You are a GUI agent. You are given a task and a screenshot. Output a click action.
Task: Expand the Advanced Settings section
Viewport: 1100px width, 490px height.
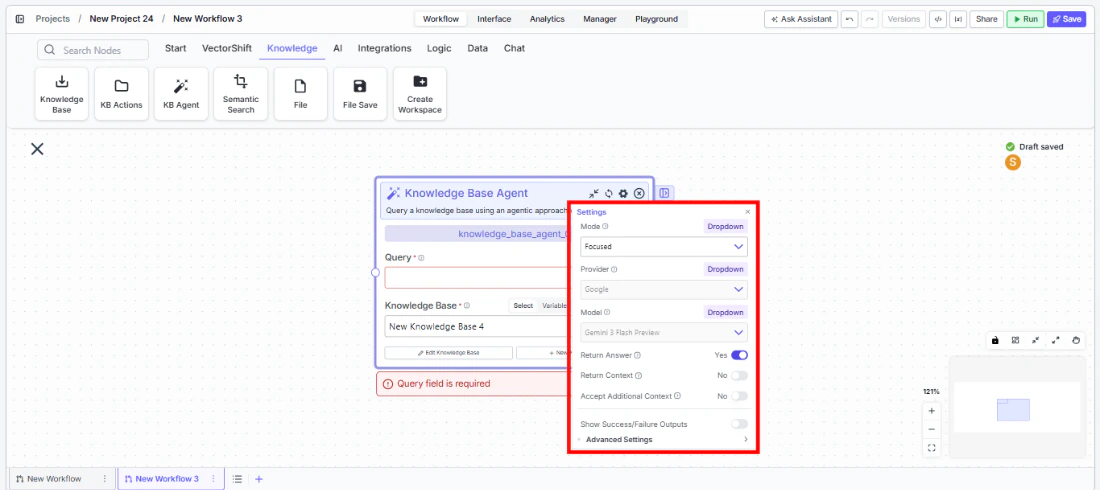(x=662, y=439)
